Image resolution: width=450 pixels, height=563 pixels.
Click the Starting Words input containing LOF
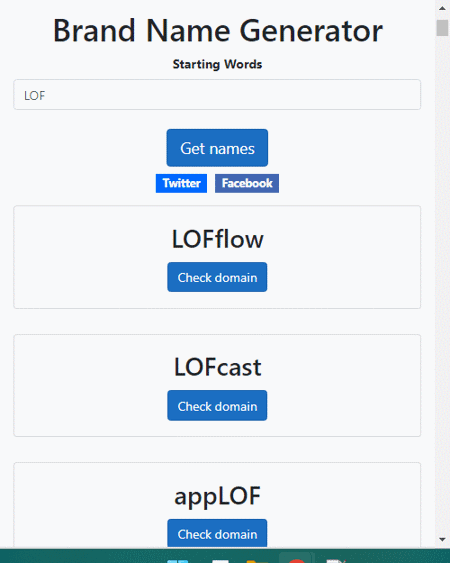tap(217, 95)
